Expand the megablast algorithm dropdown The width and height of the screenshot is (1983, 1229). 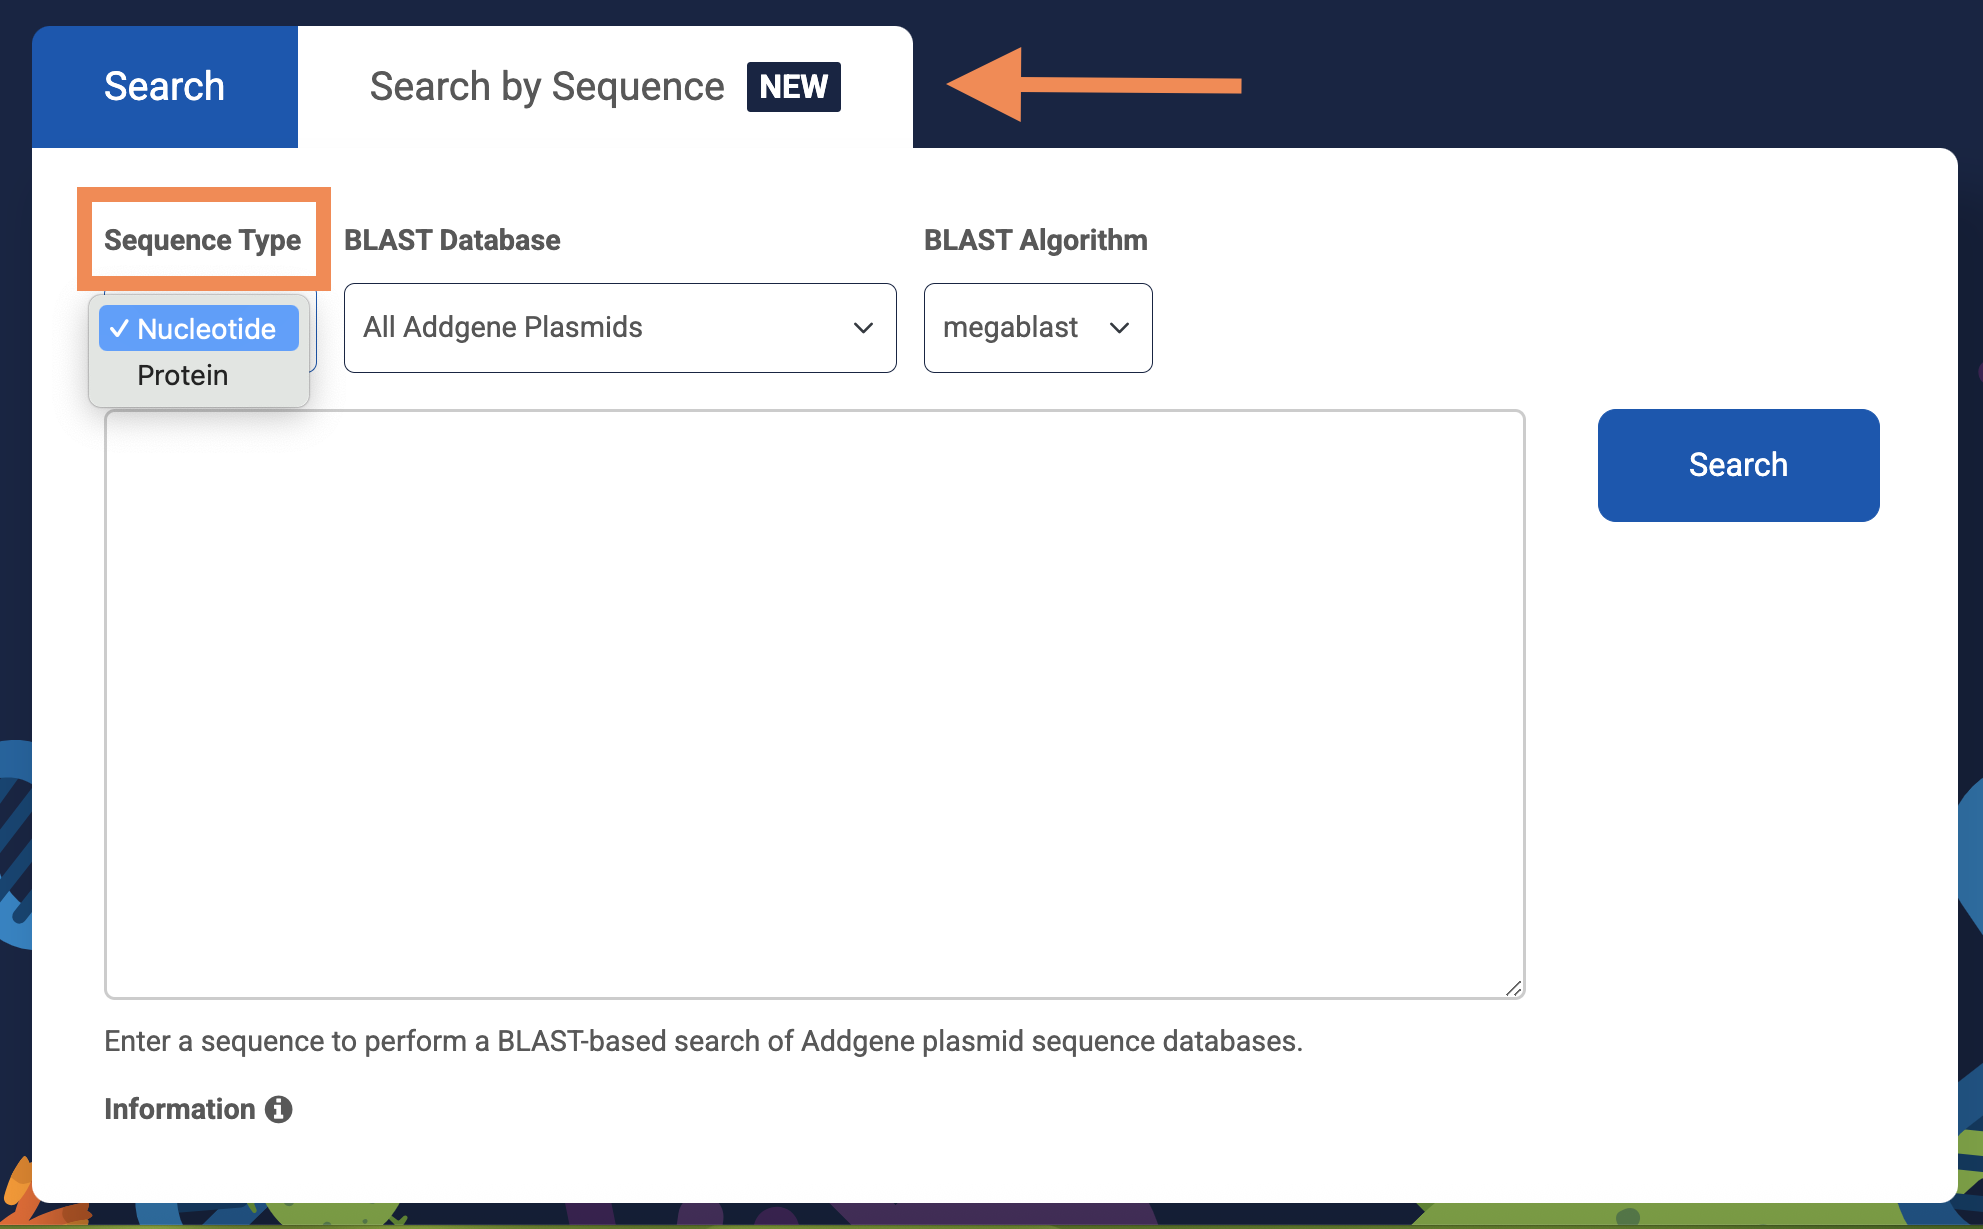(1037, 328)
